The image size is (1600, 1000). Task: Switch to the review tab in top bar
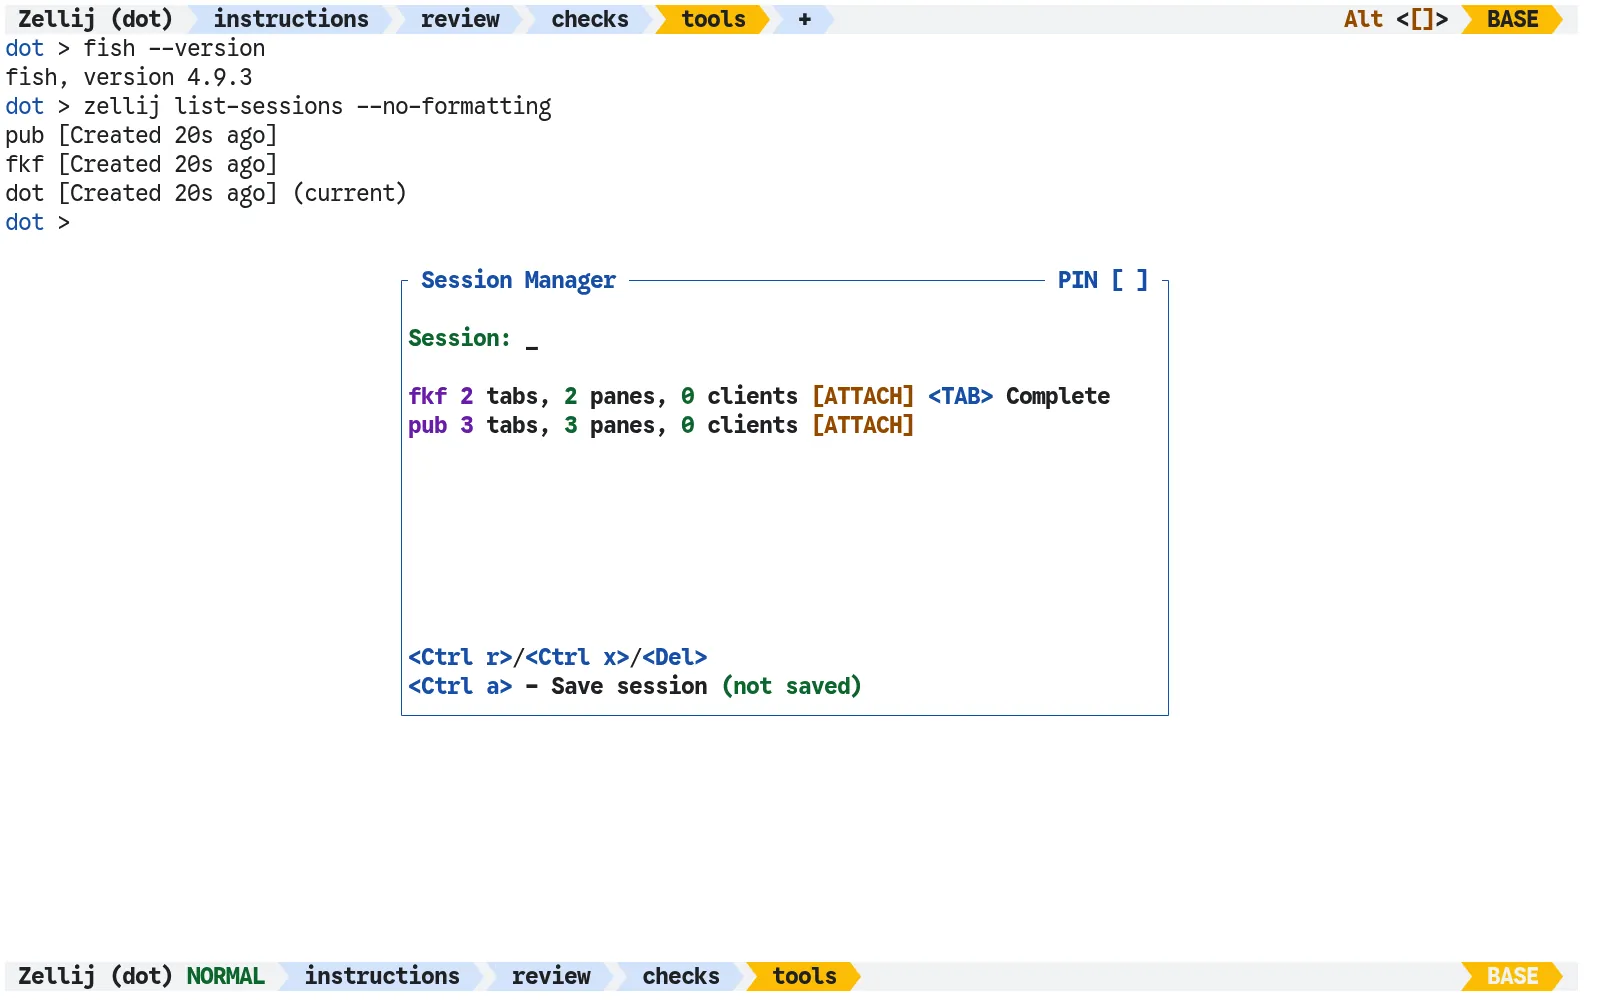[460, 19]
